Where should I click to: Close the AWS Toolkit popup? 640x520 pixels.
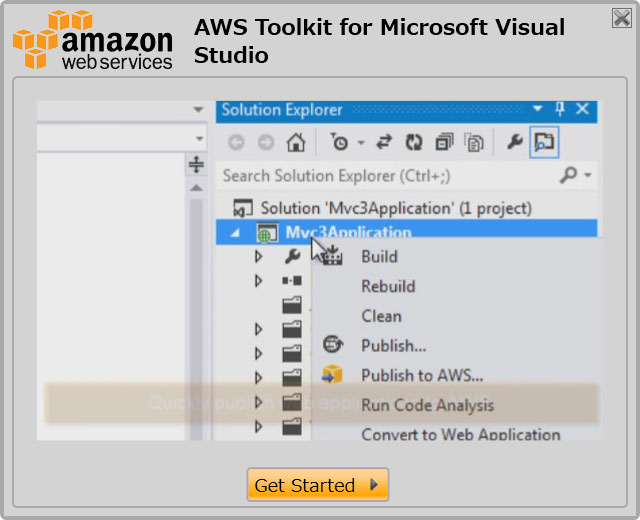(622, 18)
